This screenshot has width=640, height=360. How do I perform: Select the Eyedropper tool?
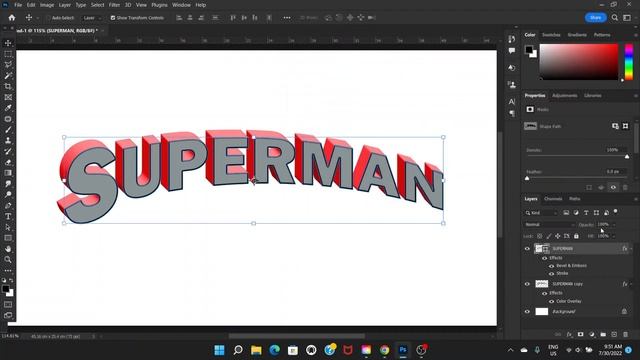click(x=8, y=108)
